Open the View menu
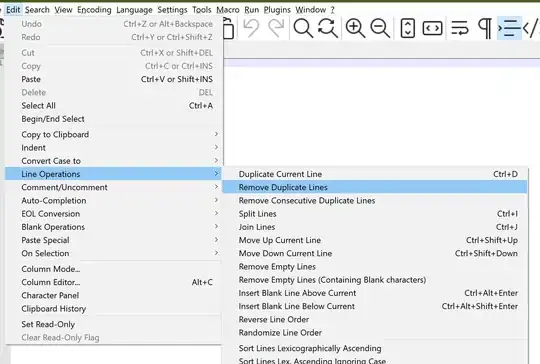 (63, 10)
